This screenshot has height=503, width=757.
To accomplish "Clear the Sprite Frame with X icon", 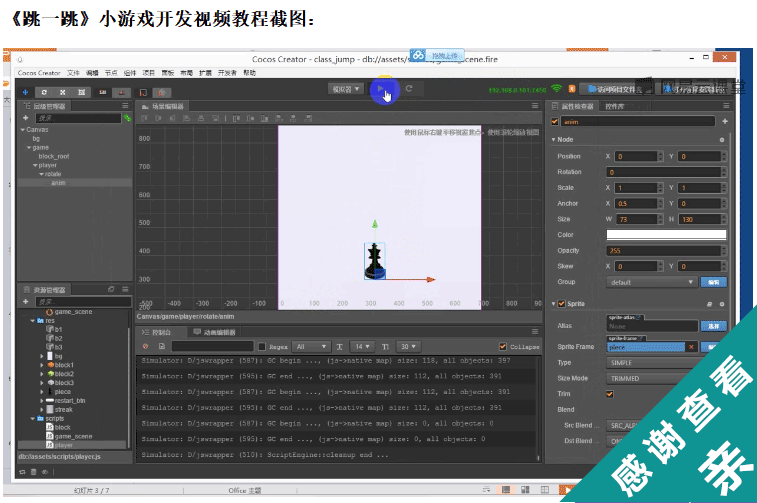I will [691, 347].
